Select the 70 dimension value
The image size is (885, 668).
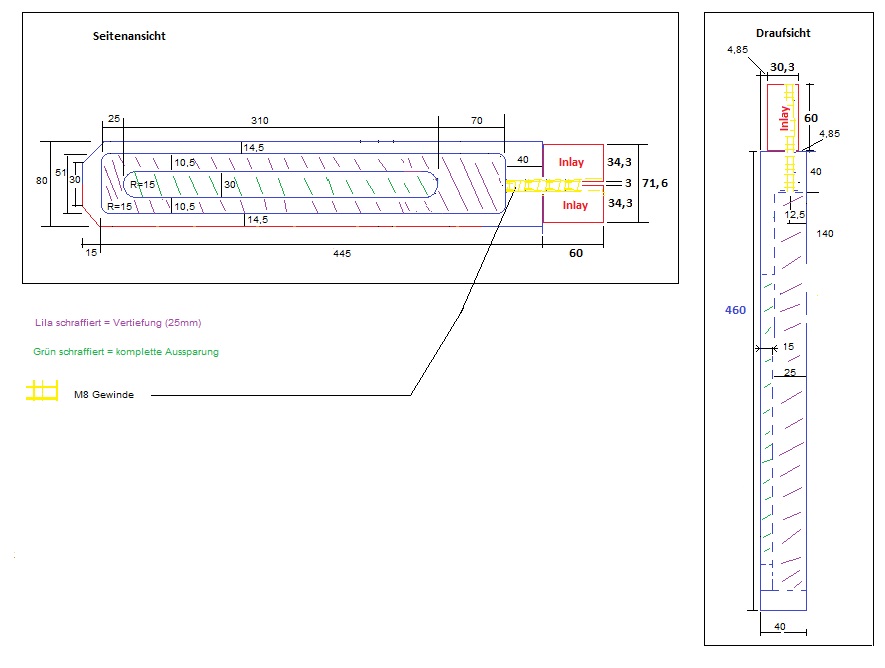coord(476,120)
